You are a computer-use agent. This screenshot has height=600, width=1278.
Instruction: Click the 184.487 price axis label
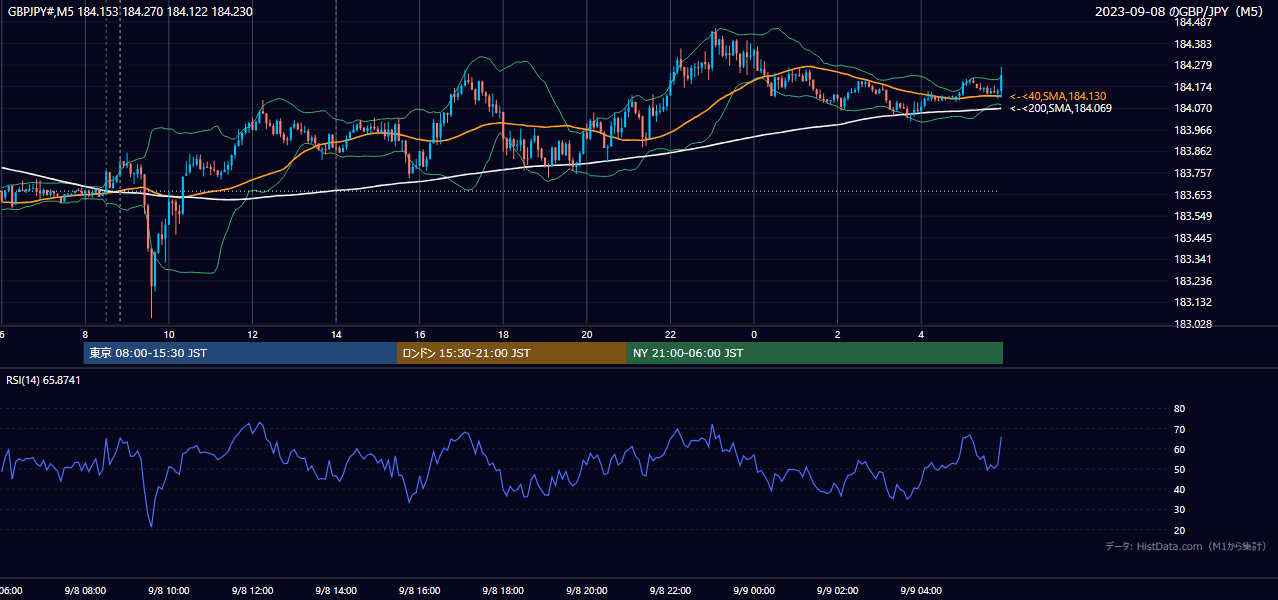1193,23
